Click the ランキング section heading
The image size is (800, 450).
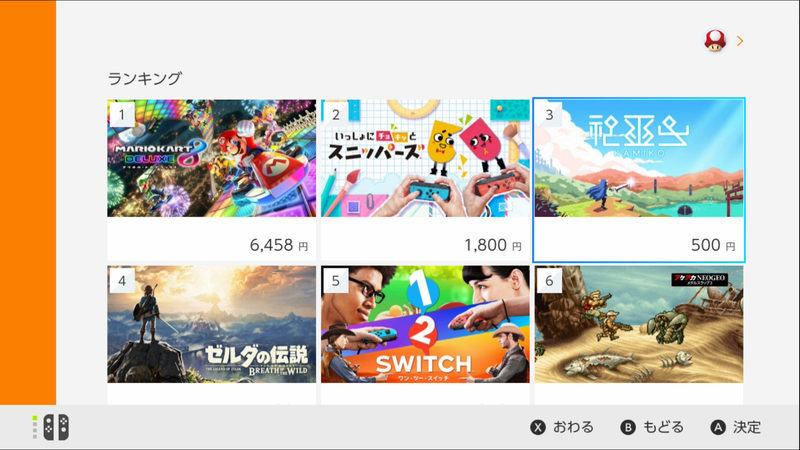coord(145,79)
